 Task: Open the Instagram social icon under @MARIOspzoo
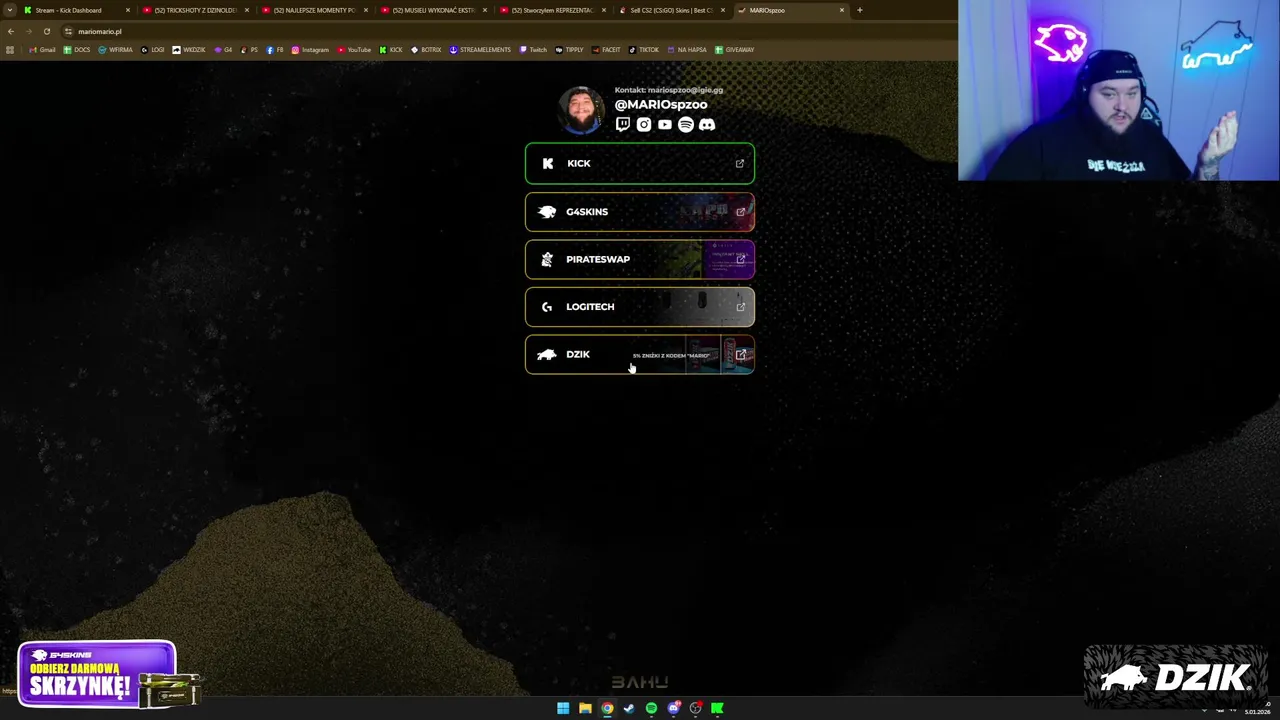pos(644,124)
